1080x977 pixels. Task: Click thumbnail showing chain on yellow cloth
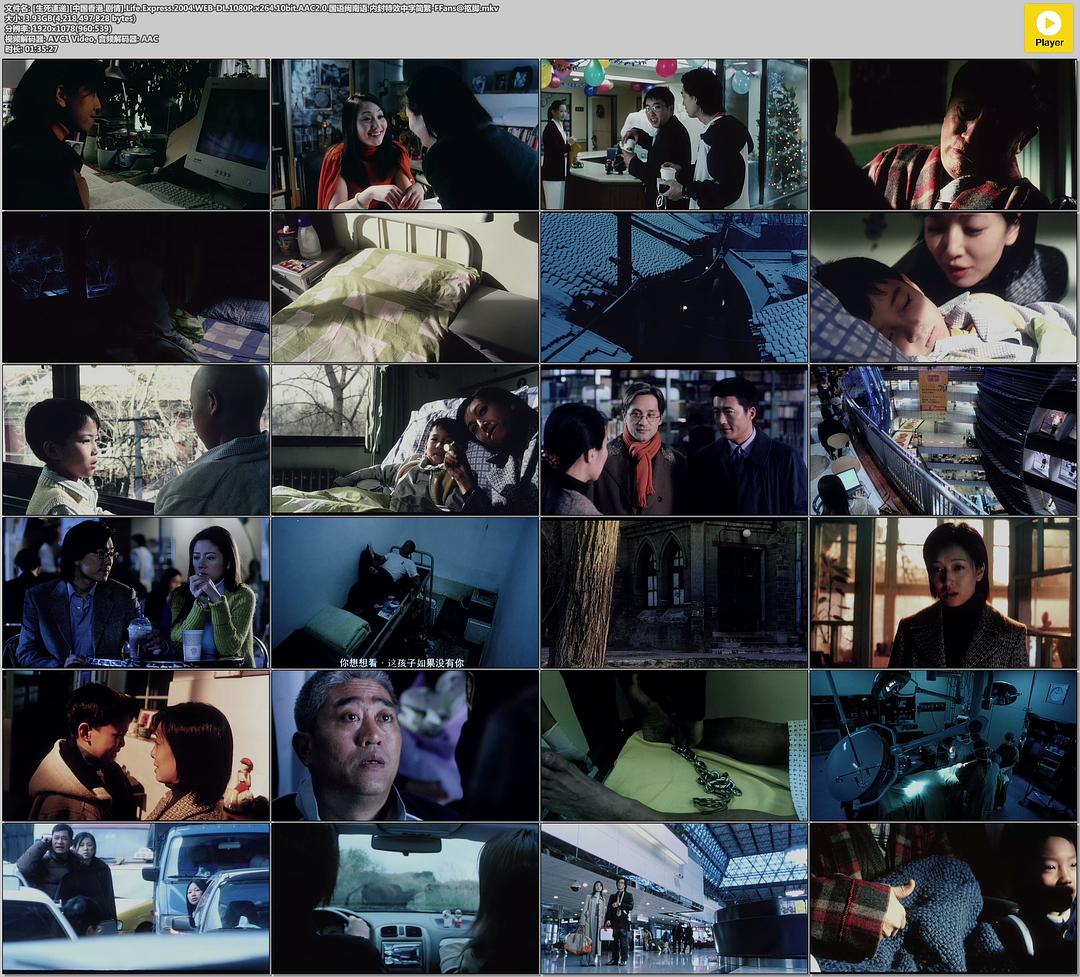(x=674, y=745)
